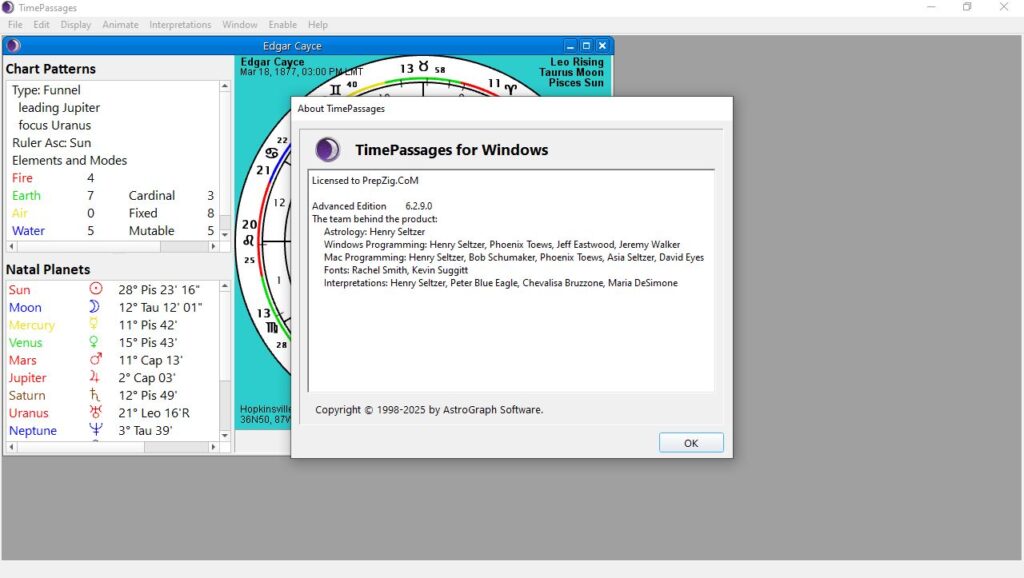Click the Mercury glyph in planet list
The width and height of the screenshot is (1024, 578).
pyautogui.click(x=94, y=324)
